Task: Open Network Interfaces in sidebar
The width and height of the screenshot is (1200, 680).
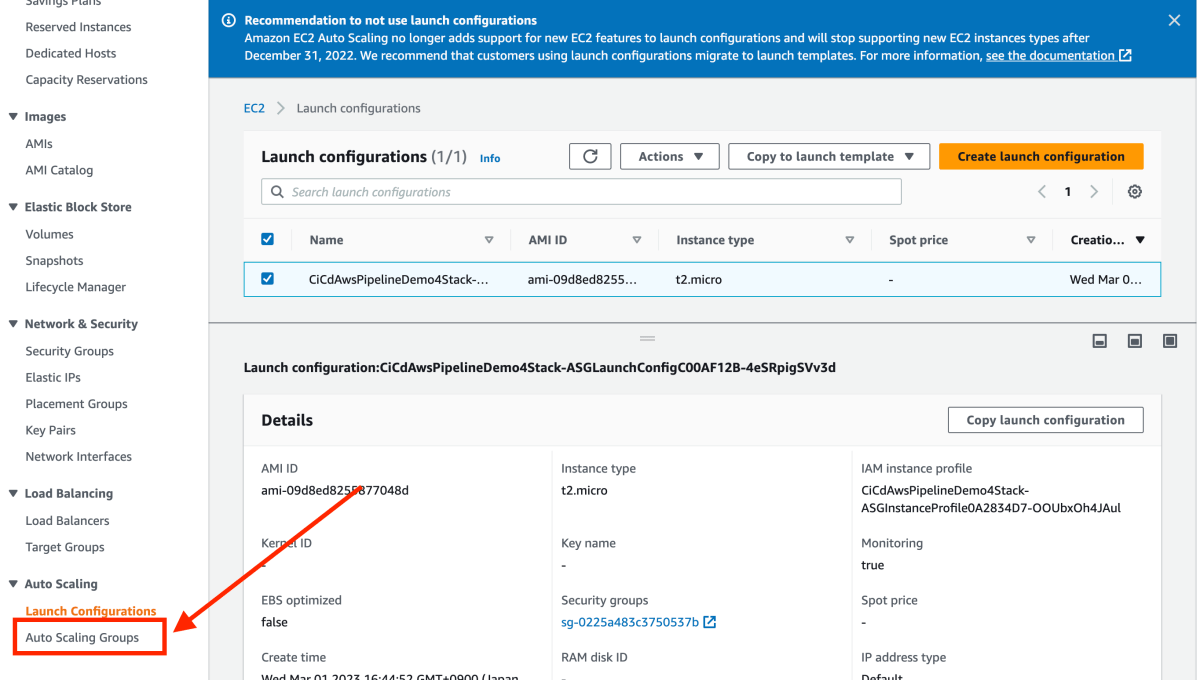Action: 78,457
